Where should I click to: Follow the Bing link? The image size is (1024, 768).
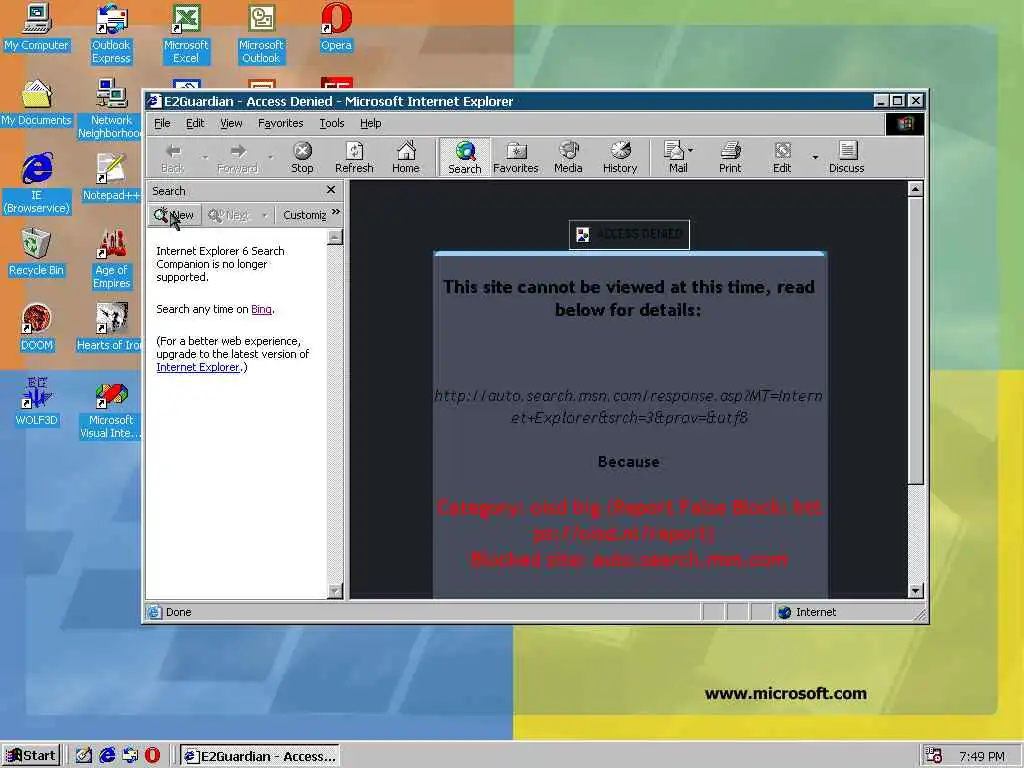(261, 310)
